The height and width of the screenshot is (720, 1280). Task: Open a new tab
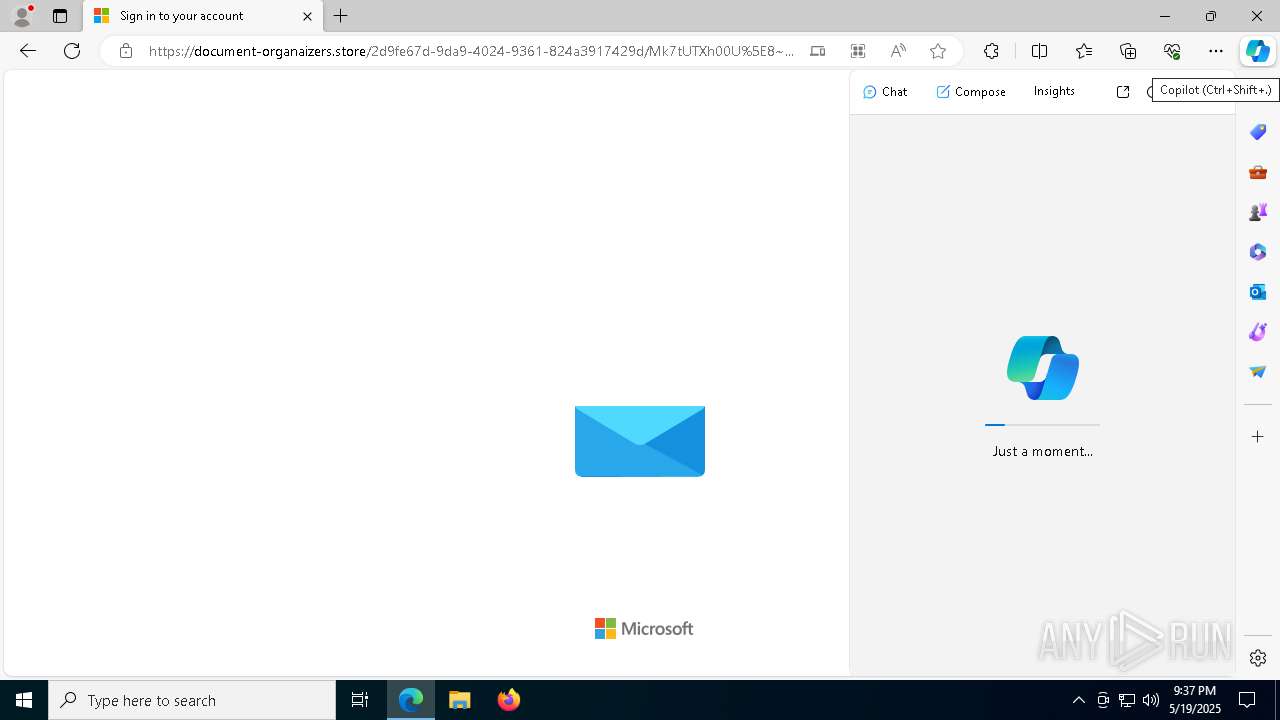341,16
